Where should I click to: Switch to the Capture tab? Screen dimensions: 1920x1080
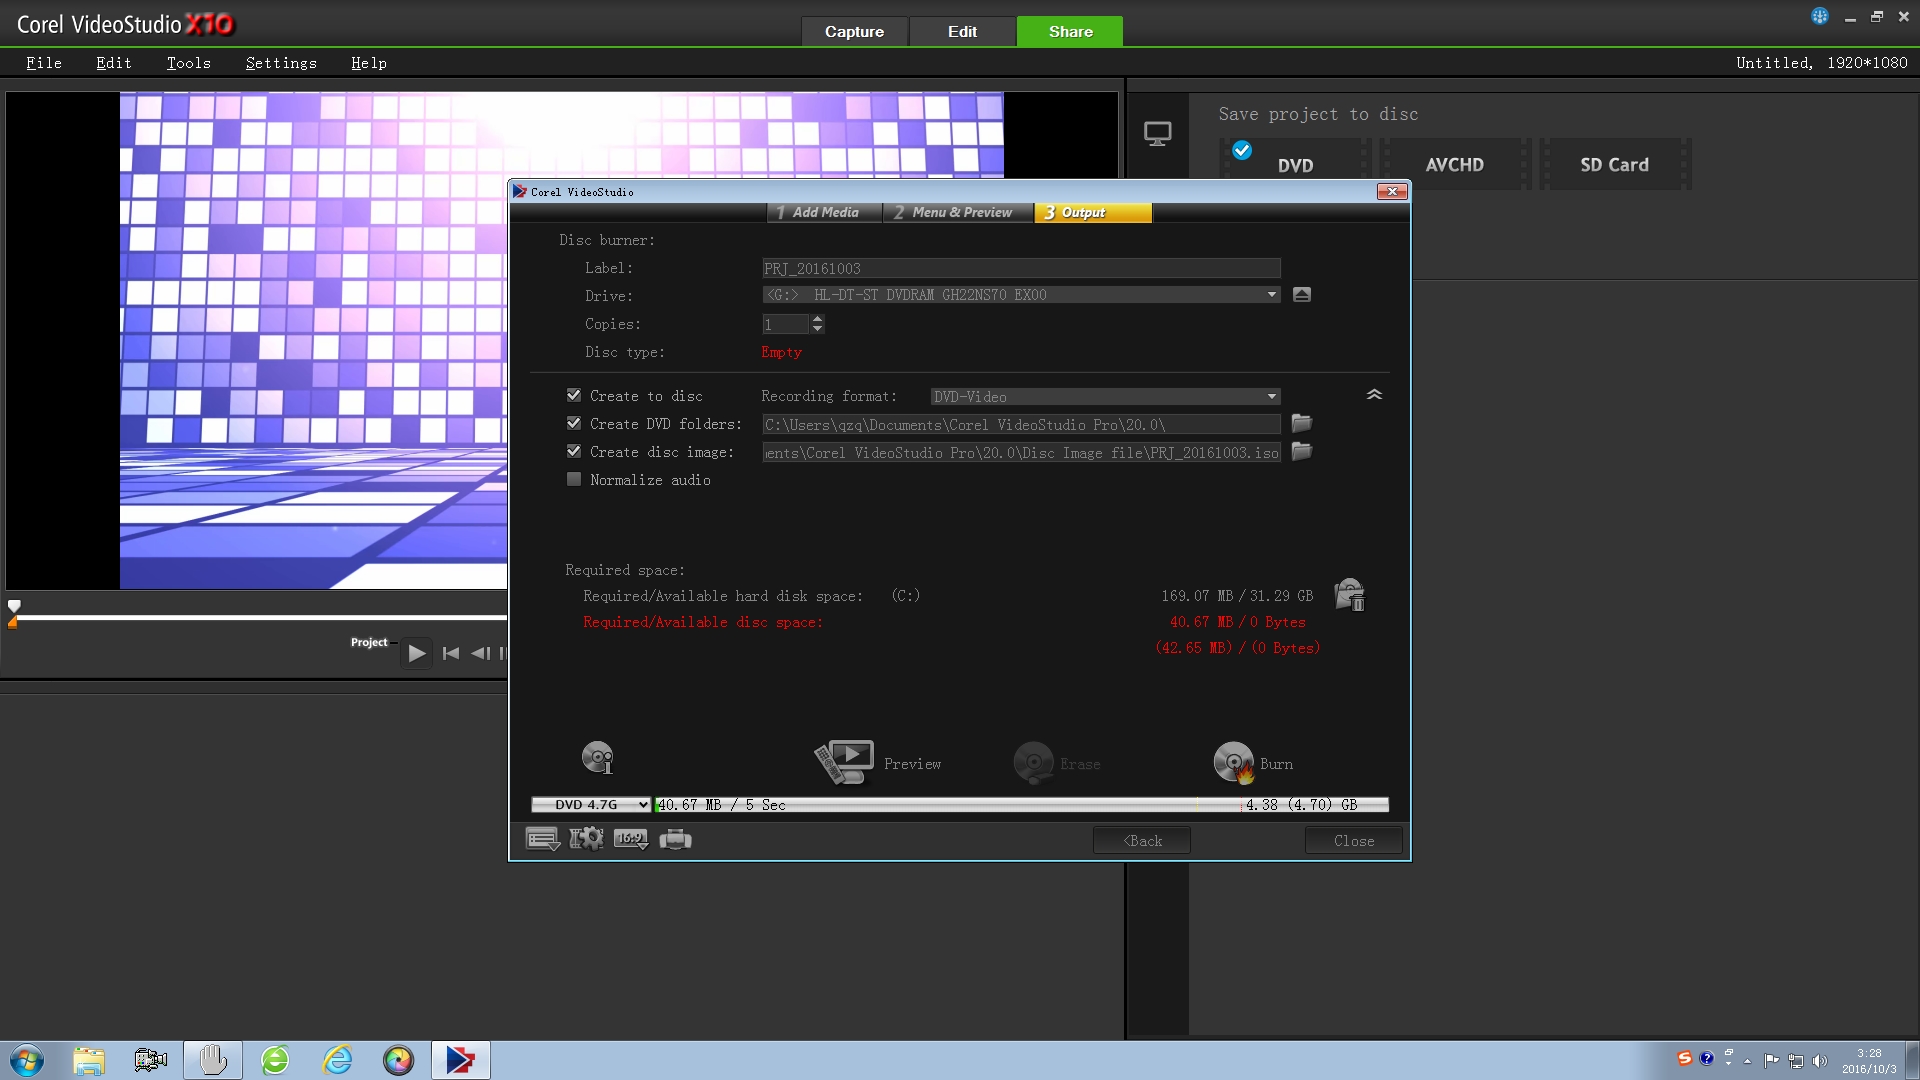pyautogui.click(x=854, y=31)
